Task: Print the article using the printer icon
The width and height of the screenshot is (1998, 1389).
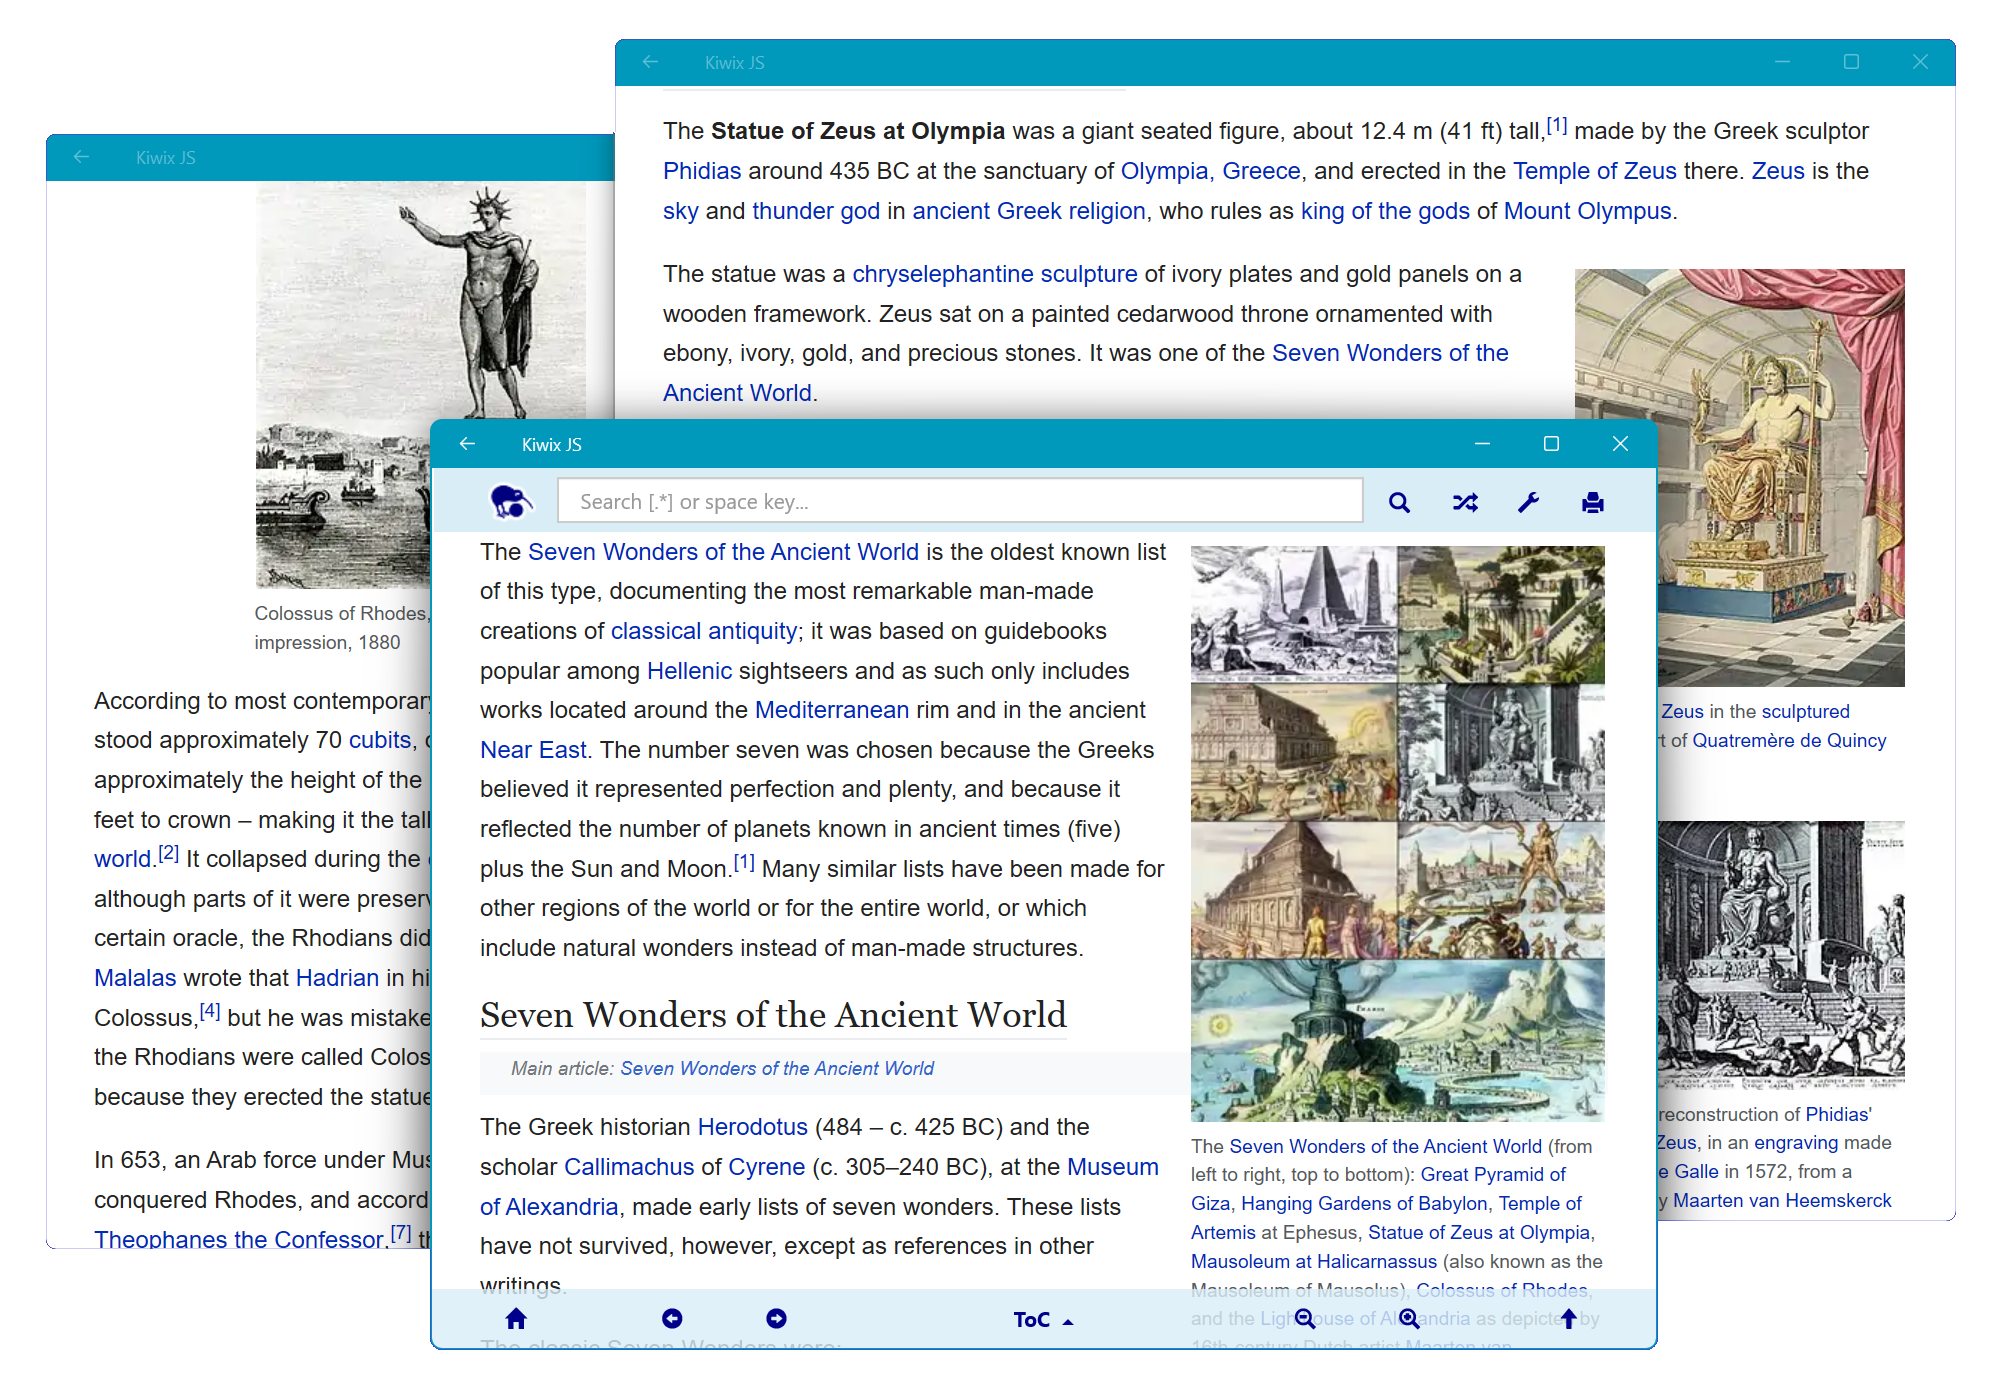Action: (x=1592, y=503)
